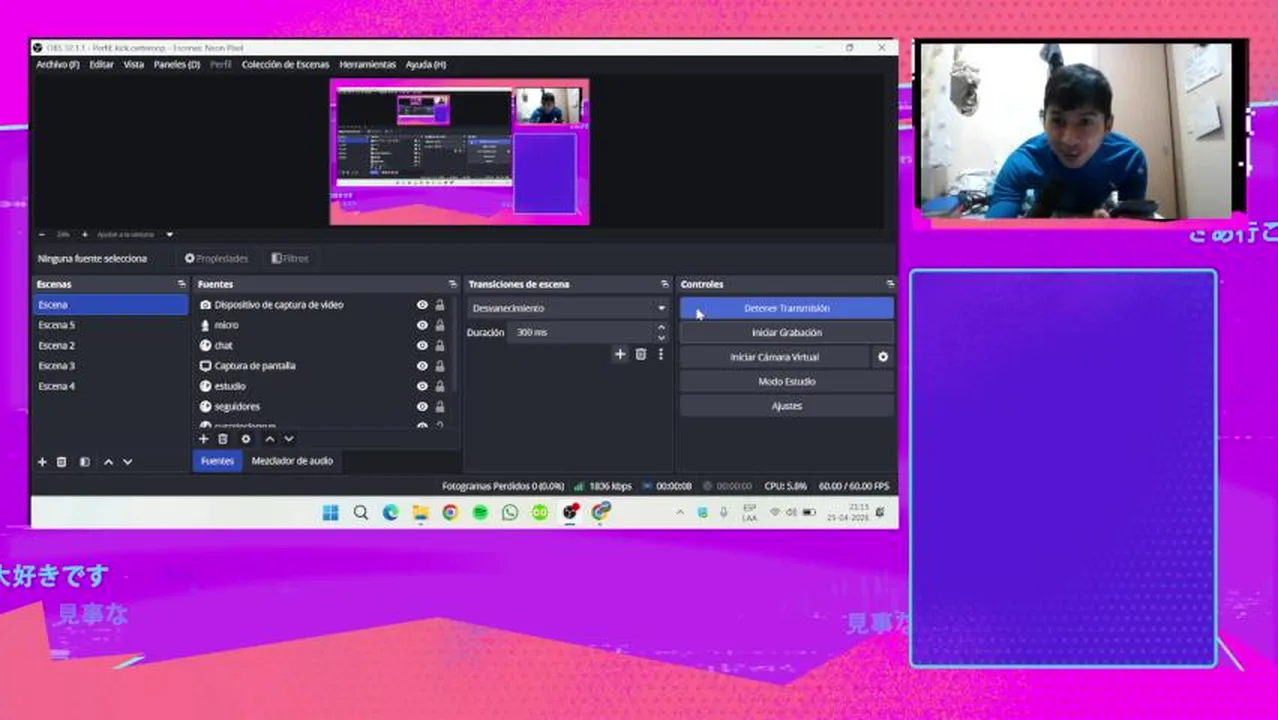Open virtual camera settings gear
This screenshot has height=720, width=1278.
(x=883, y=357)
